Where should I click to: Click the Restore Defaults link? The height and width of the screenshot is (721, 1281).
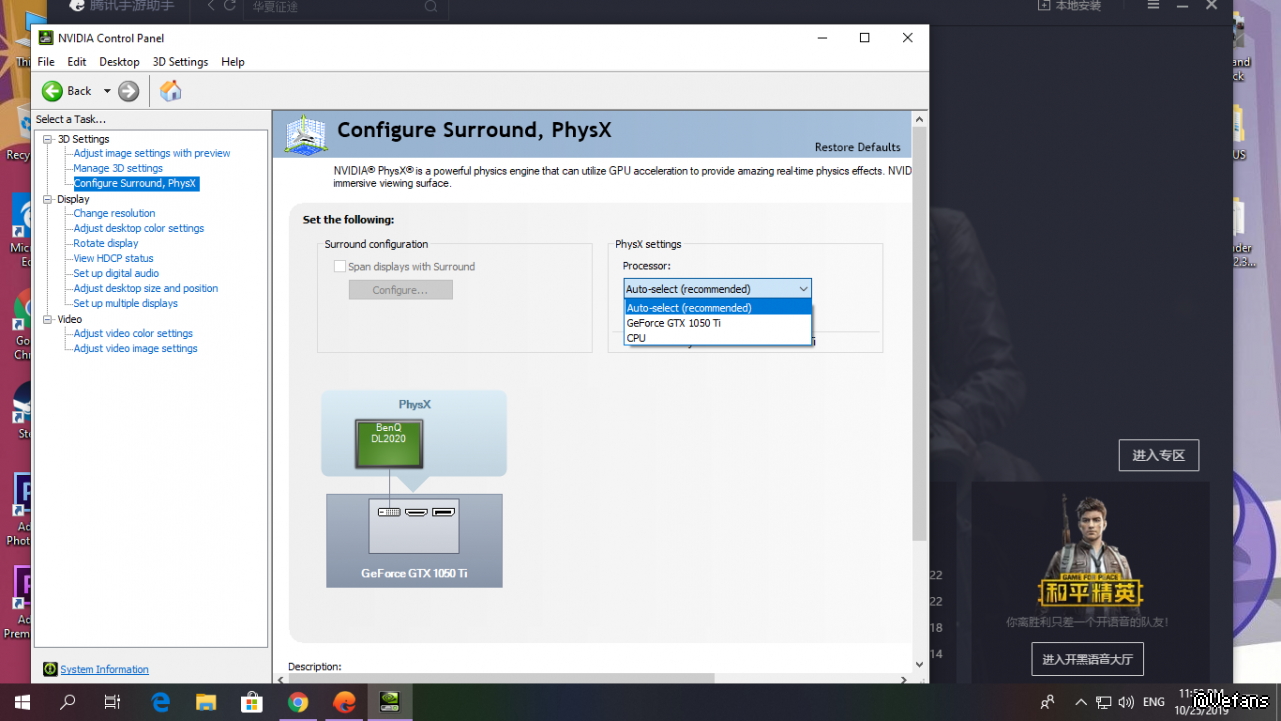tap(858, 147)
